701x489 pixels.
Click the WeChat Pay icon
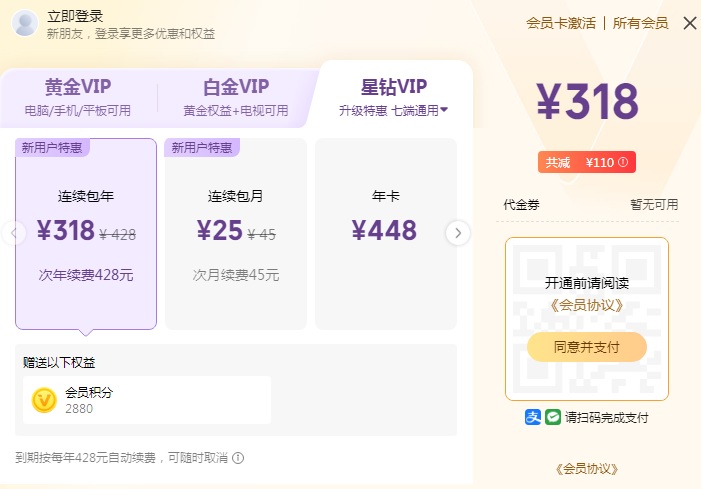click(x=553, y=417)
